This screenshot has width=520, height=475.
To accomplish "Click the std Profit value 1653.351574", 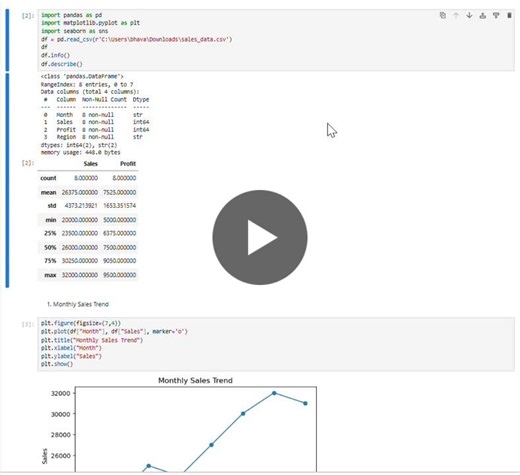I will 119,205.
